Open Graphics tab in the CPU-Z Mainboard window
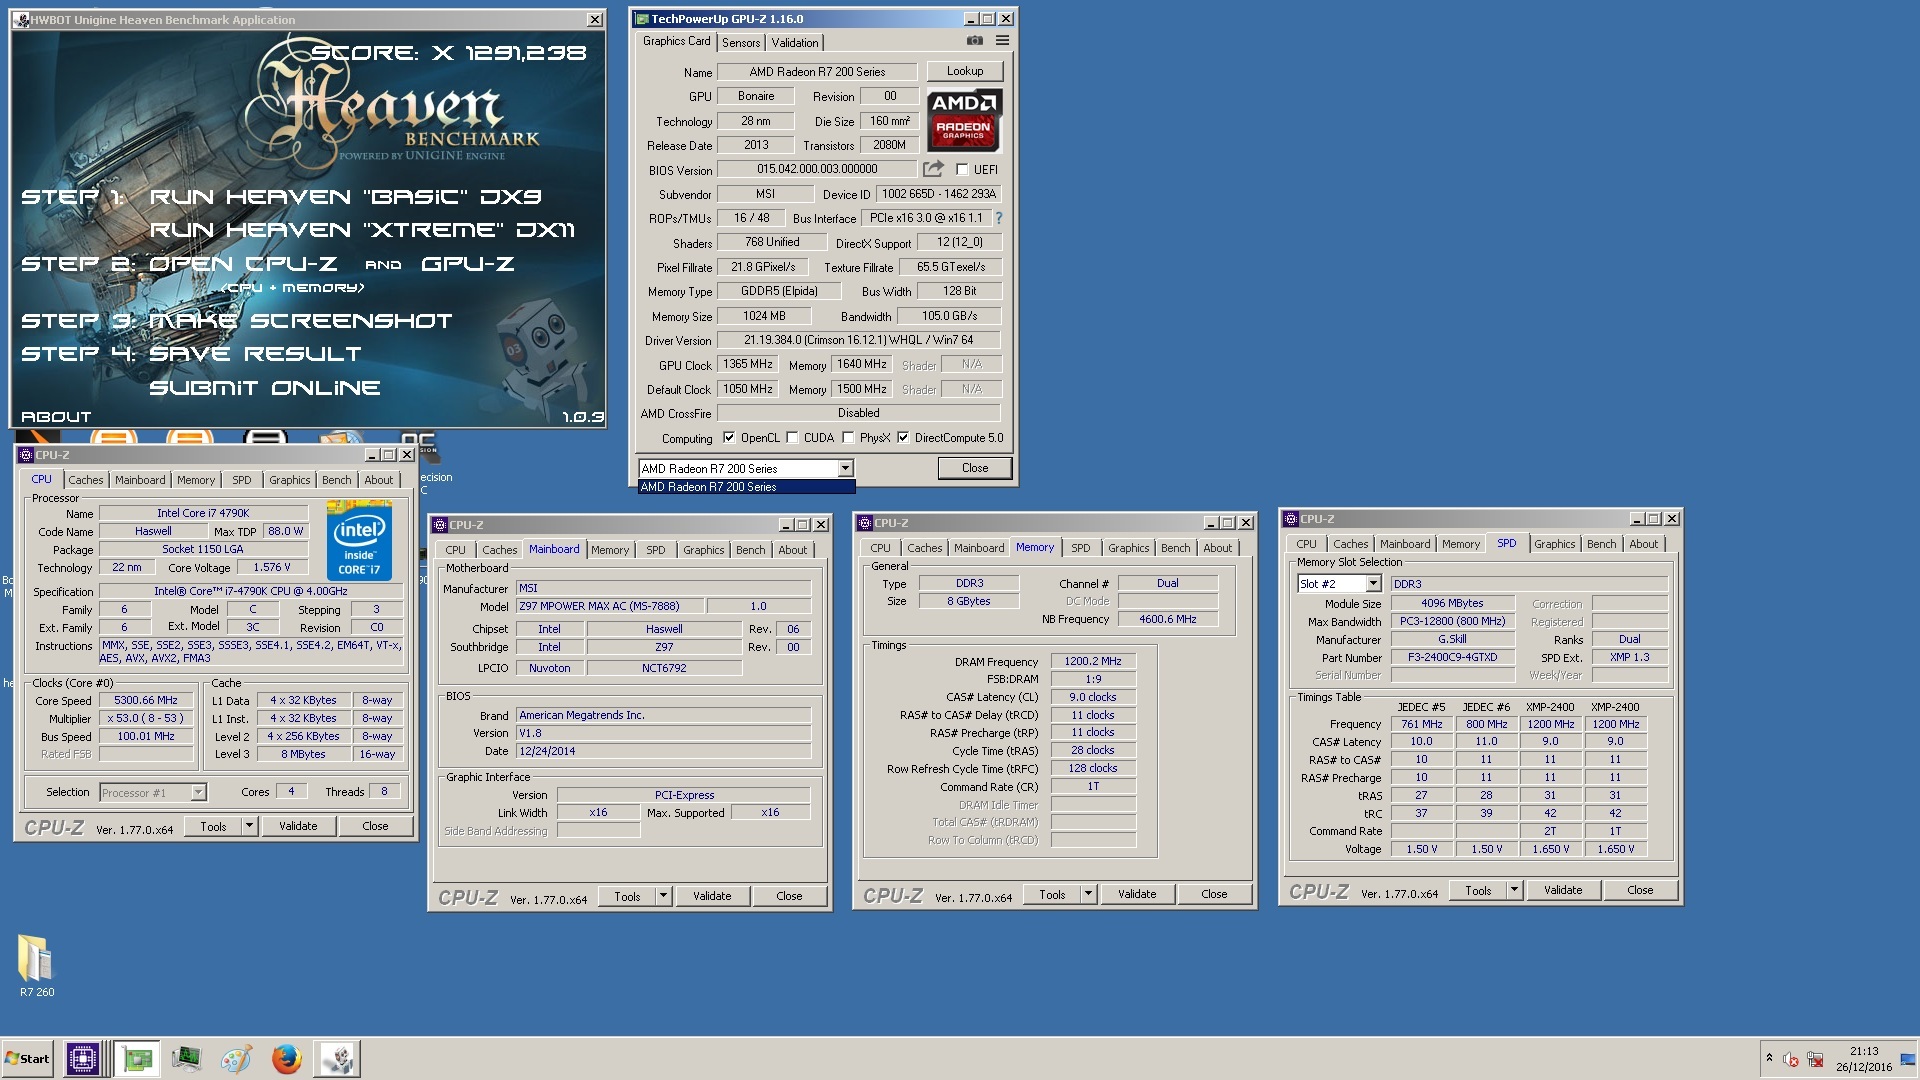Screen dimensions: 1920x1080 coord(703,550)
